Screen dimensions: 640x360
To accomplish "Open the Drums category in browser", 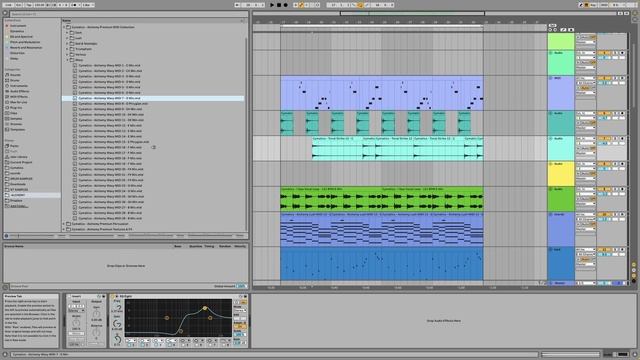I will [x=14, y=80].
